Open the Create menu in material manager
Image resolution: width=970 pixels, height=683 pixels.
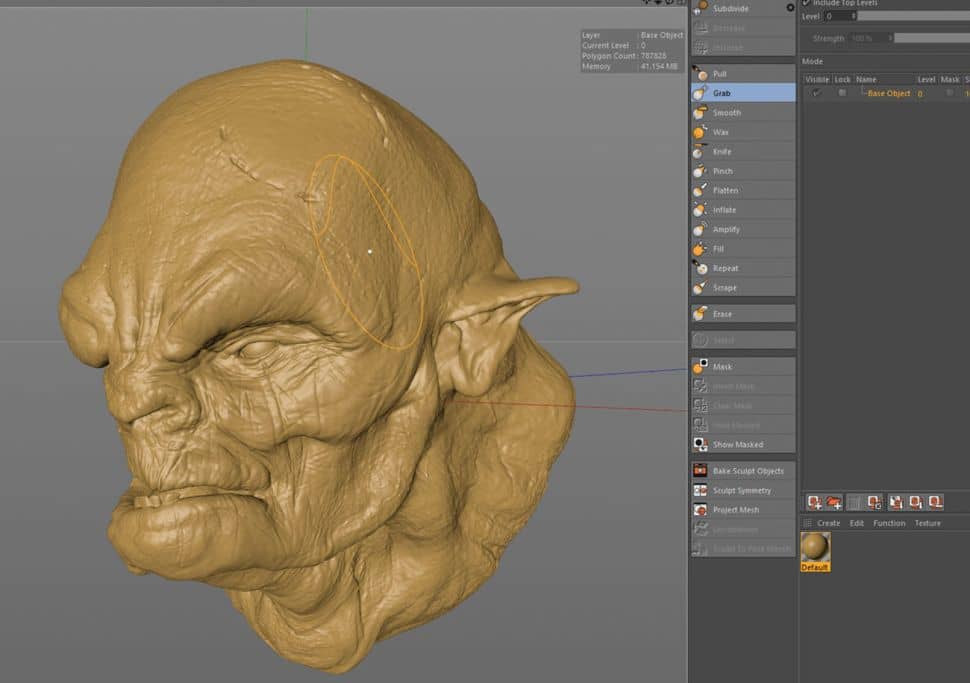click(x=827, y=522)
